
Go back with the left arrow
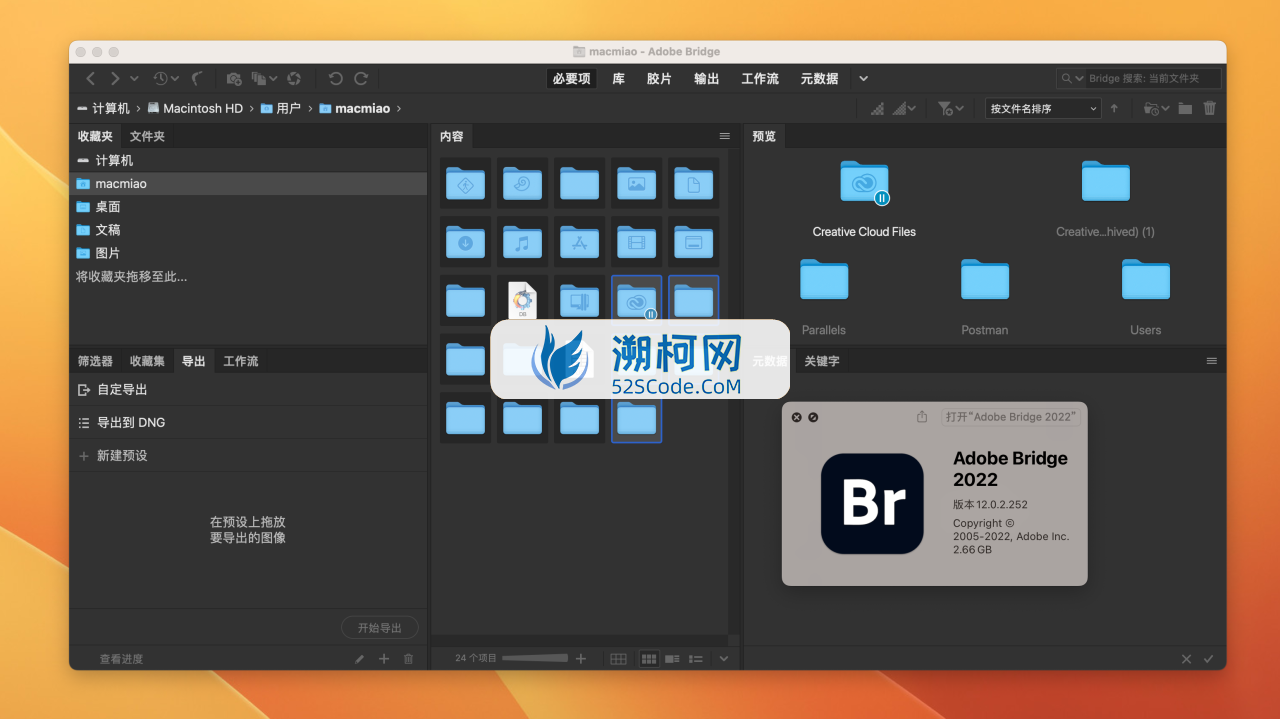point(91,78)
